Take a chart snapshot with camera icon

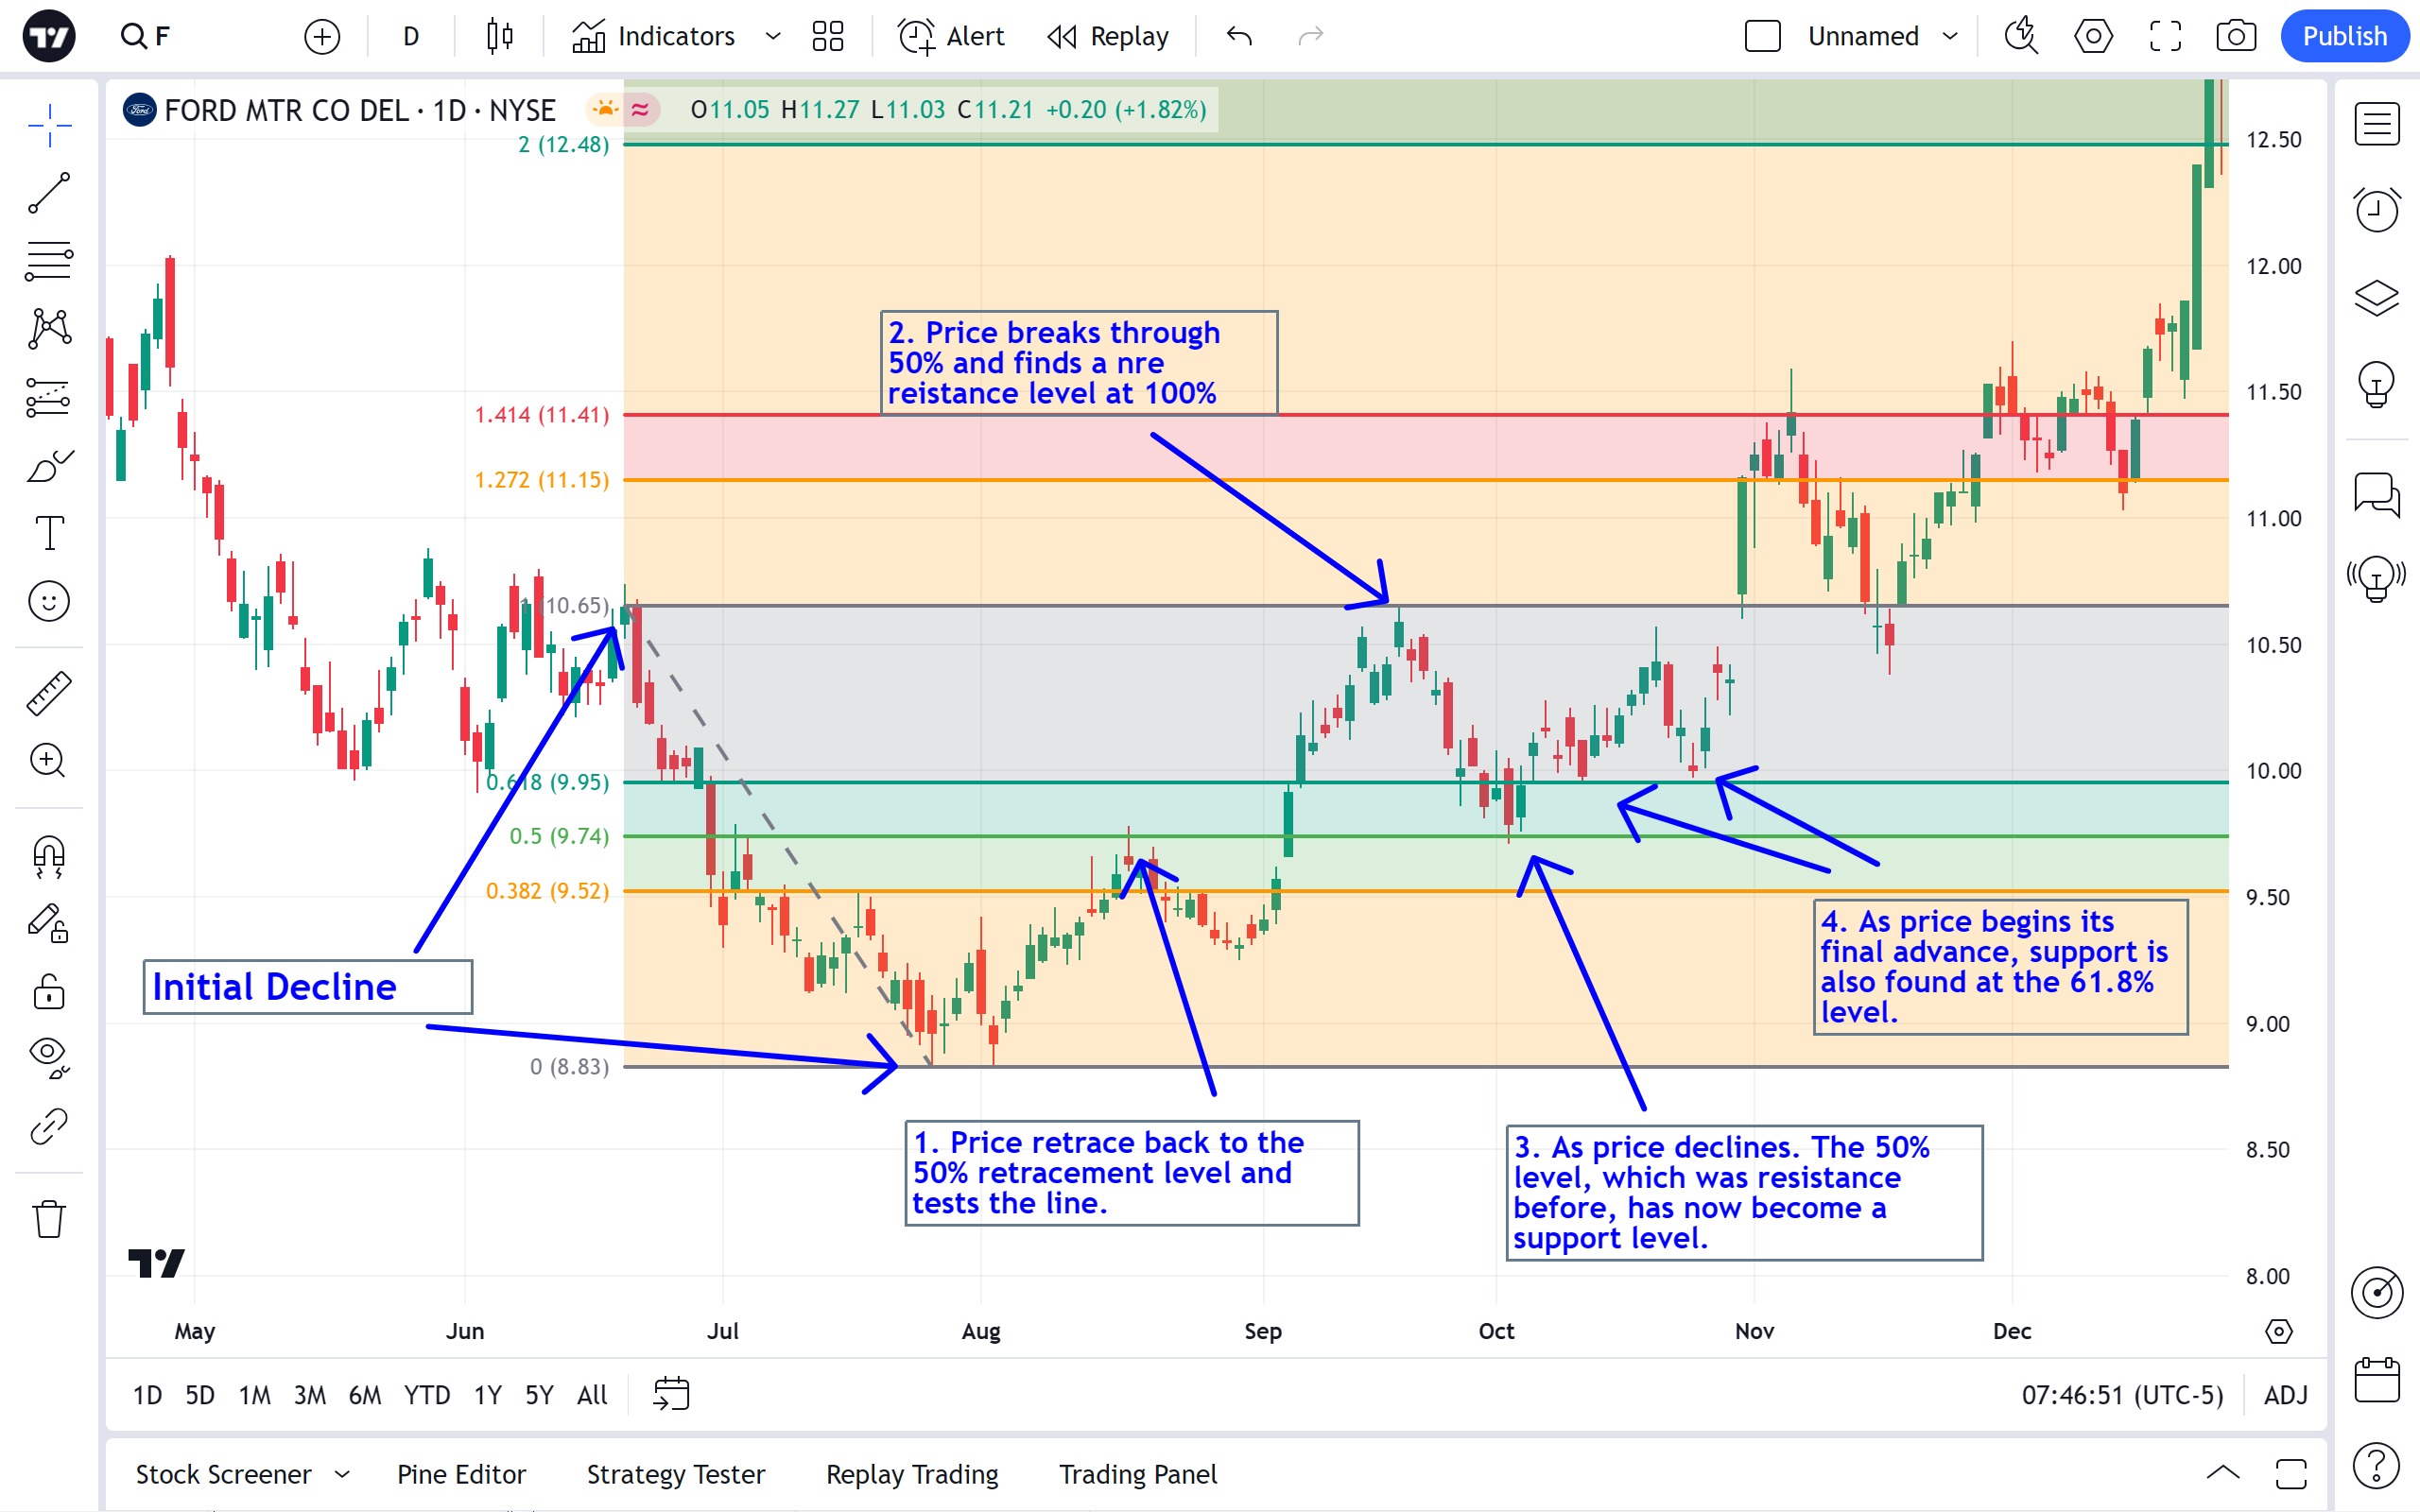pyautogui.click(x=2235, y=37)
